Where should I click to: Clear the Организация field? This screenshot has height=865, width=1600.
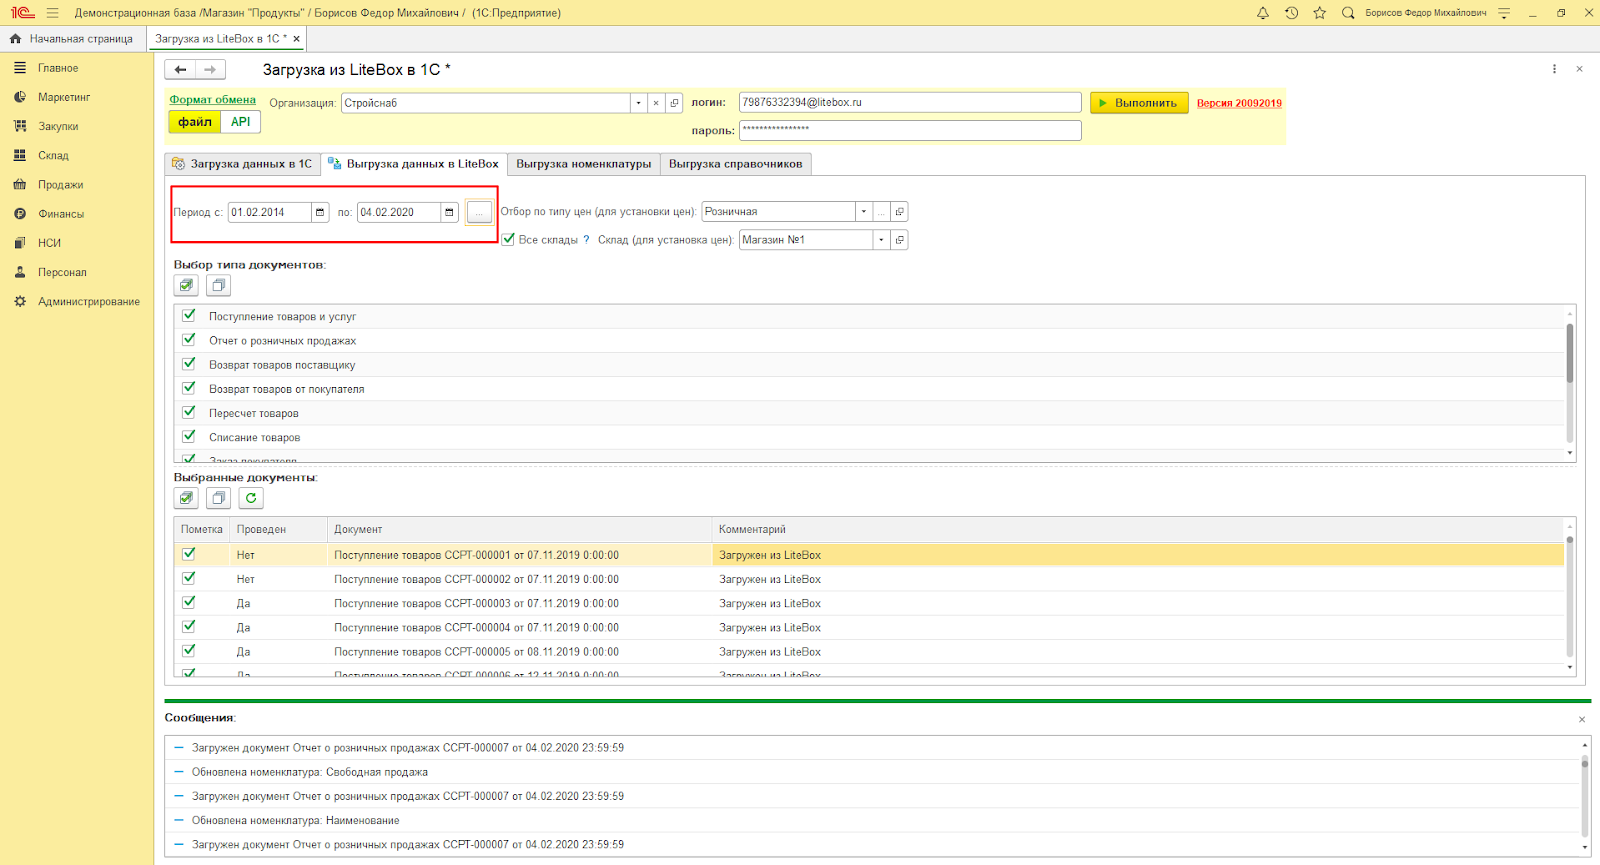tap(656, 103)
